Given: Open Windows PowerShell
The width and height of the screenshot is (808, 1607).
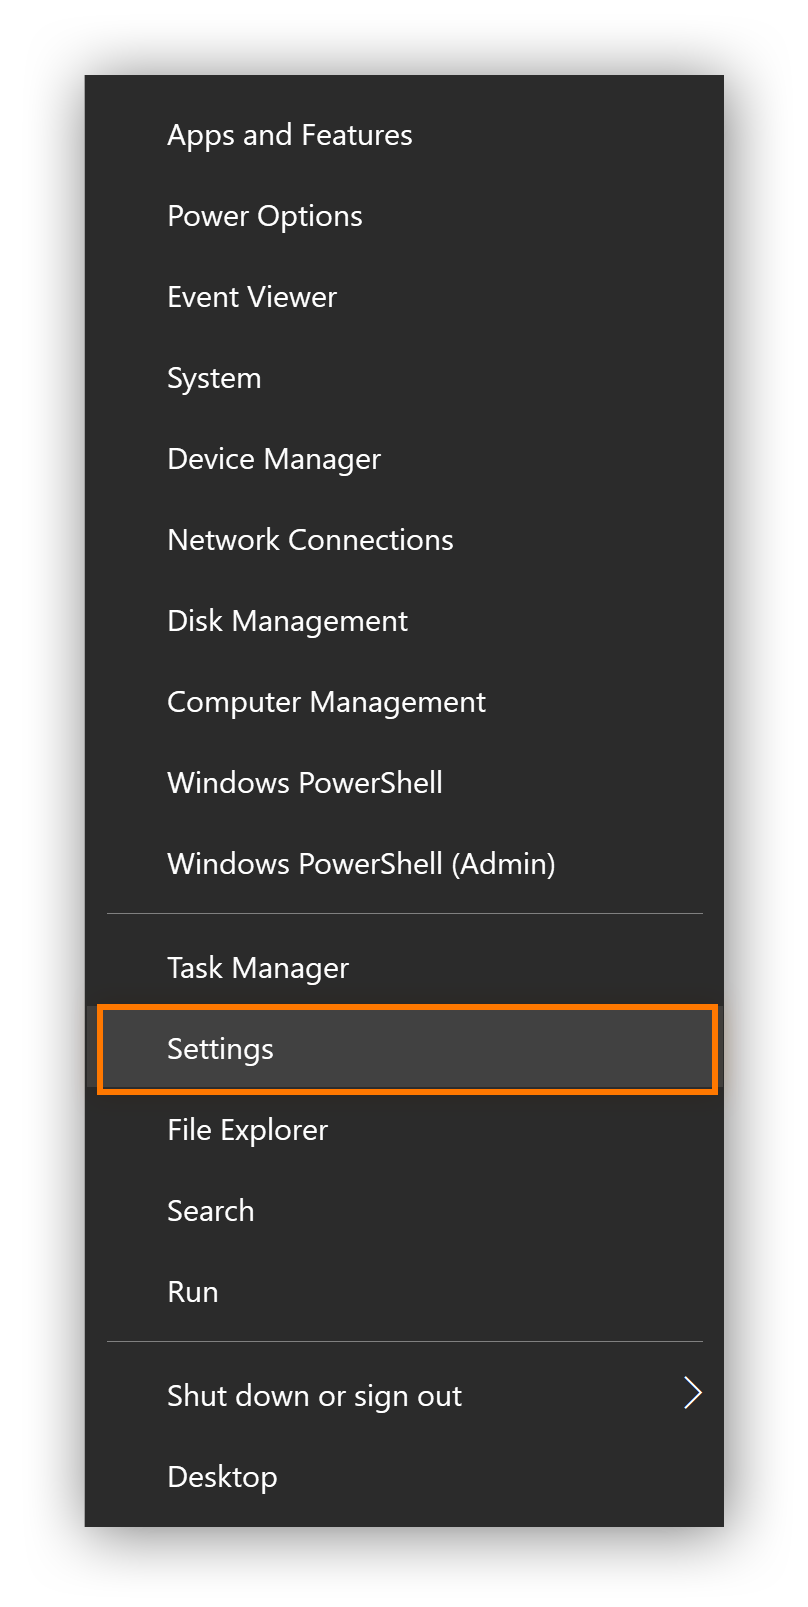Looking at the screenshot, I should tap(304, 783).
